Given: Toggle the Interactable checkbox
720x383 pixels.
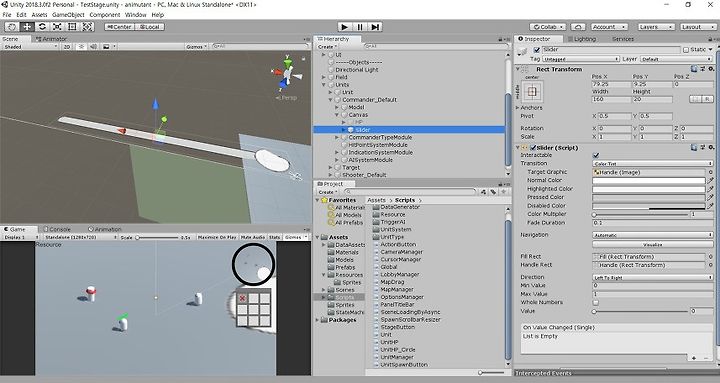Looking at the screenshot, I should click(596, 156).
